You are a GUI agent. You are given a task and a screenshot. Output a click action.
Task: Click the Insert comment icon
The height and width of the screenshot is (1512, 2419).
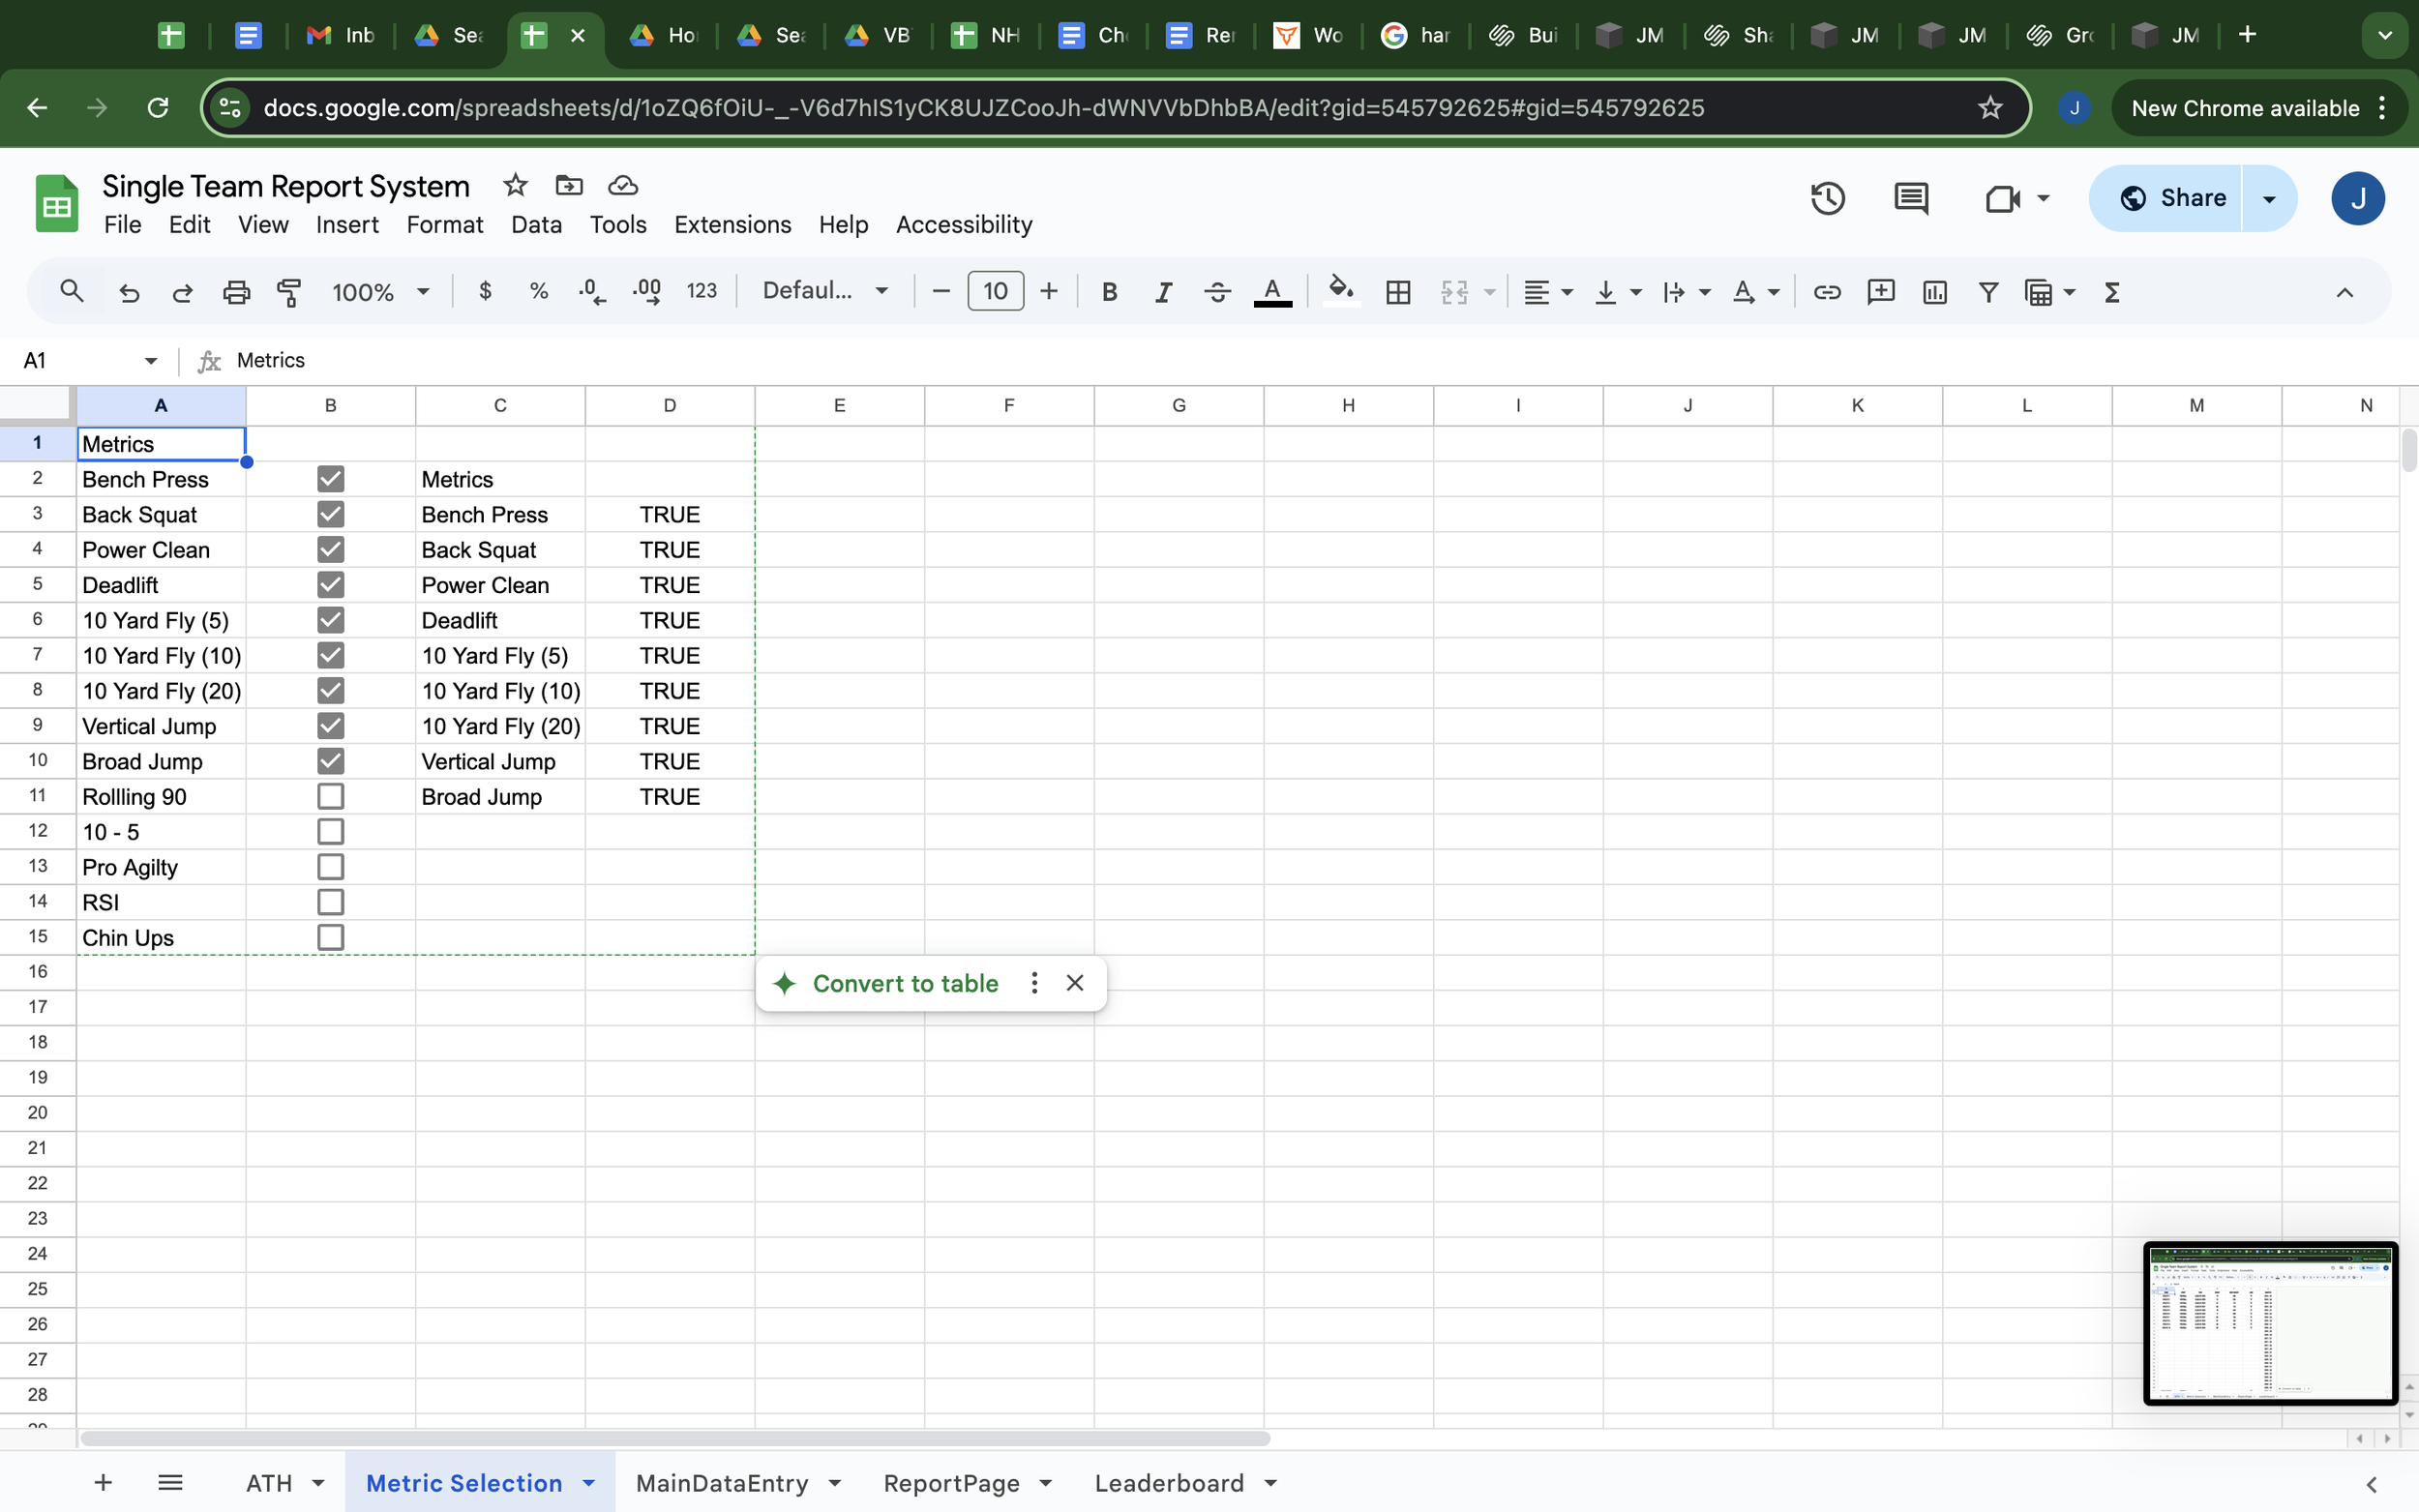1881,292
